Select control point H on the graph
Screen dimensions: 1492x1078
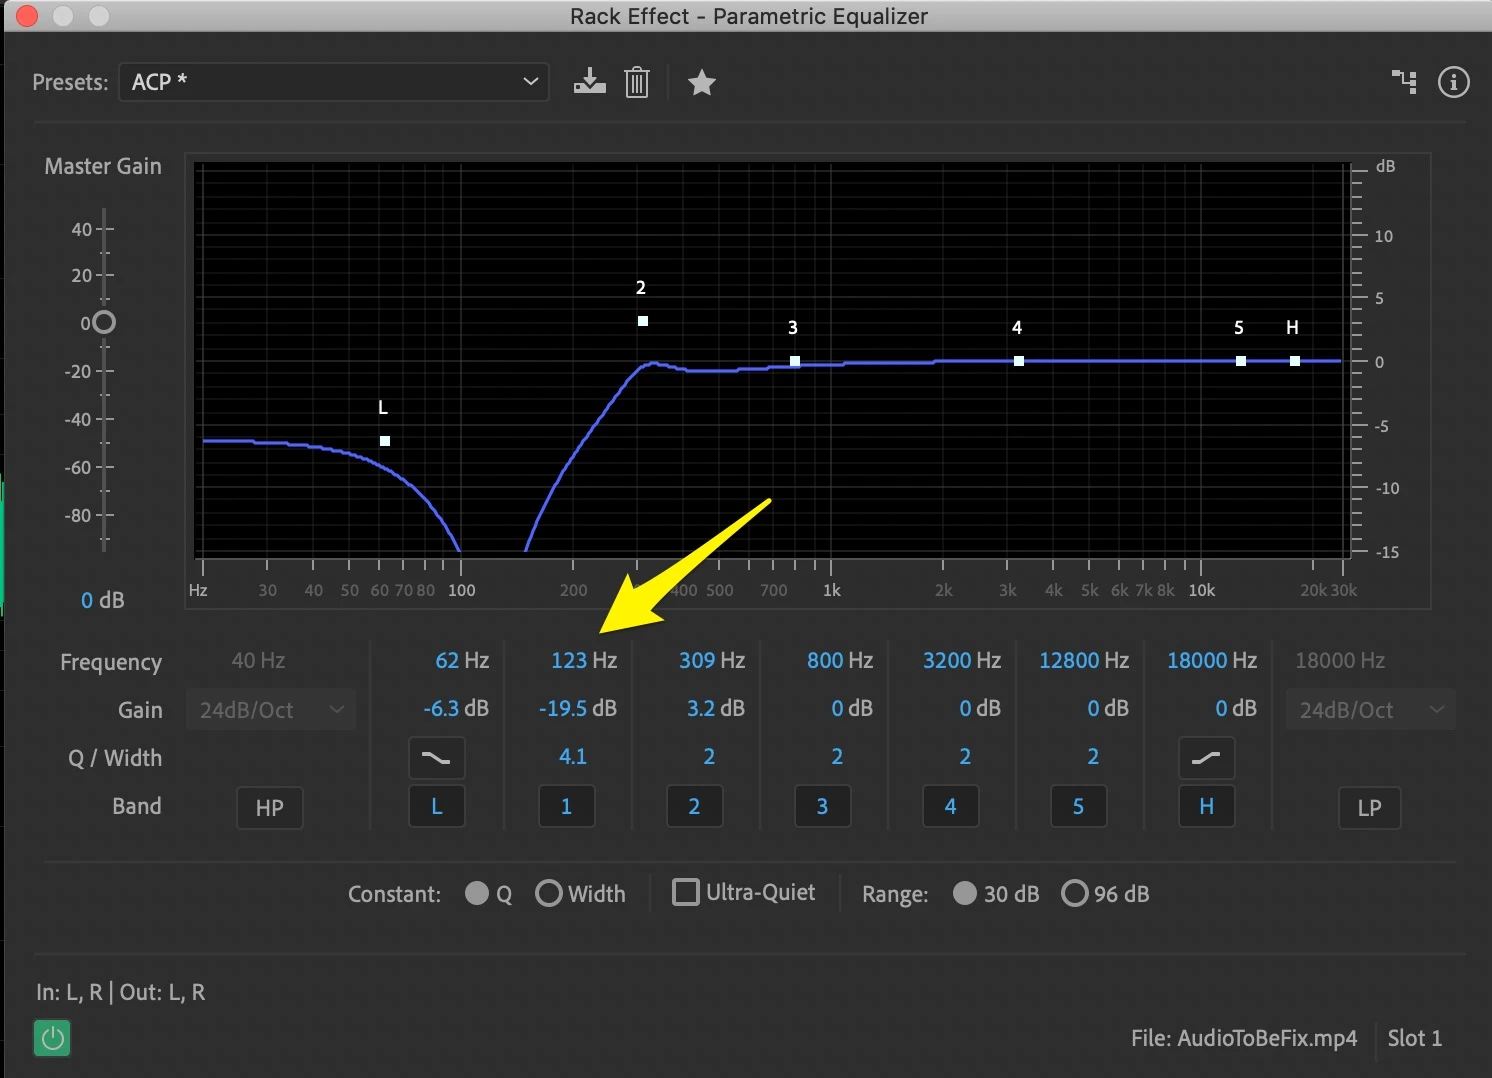click(1295, 361)
